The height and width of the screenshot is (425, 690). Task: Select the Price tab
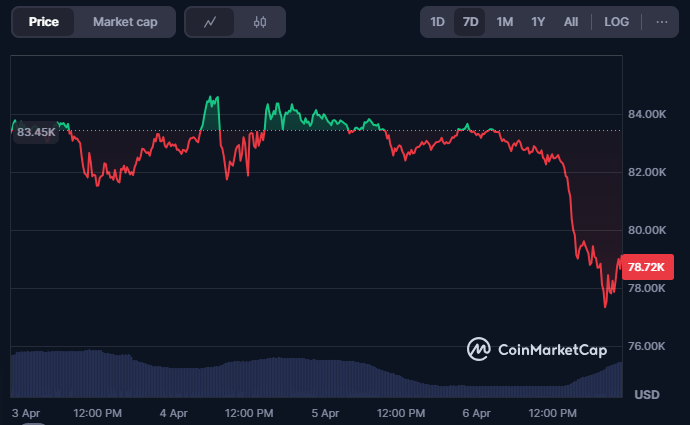43,22
